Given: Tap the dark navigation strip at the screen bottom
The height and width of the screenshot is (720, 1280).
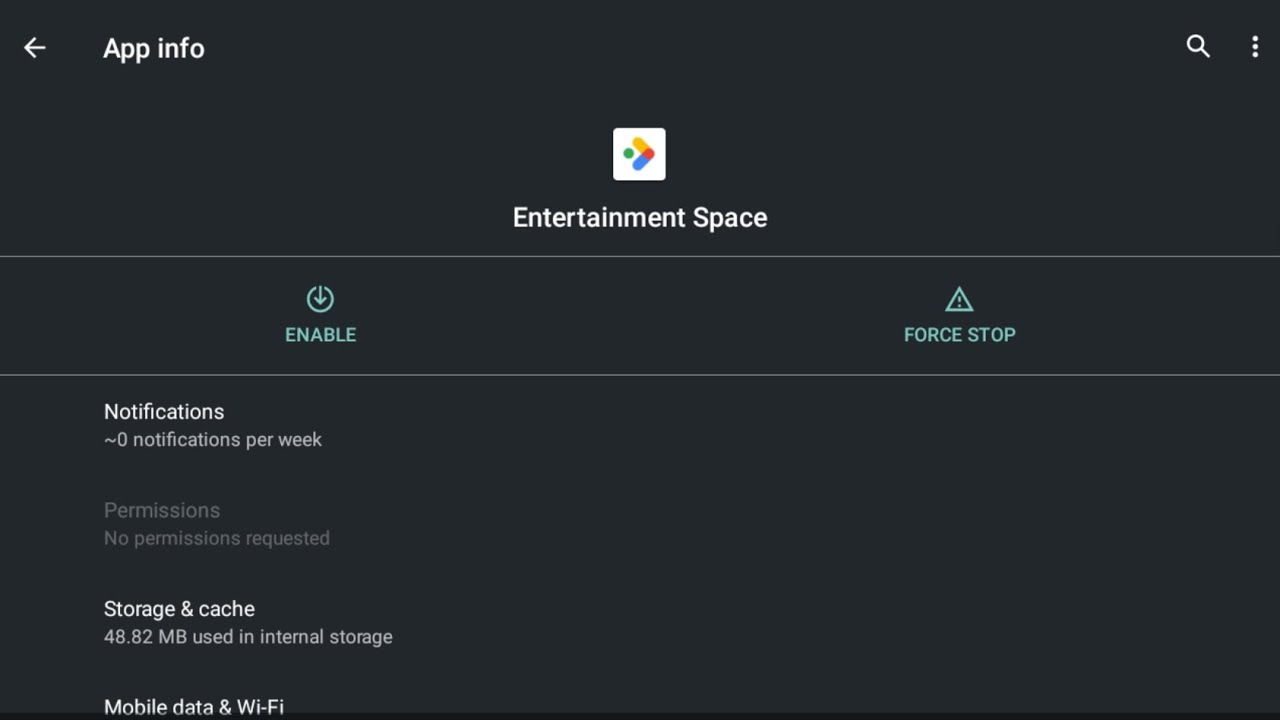Looking at the screenshot, I should (x=640, y=716).
